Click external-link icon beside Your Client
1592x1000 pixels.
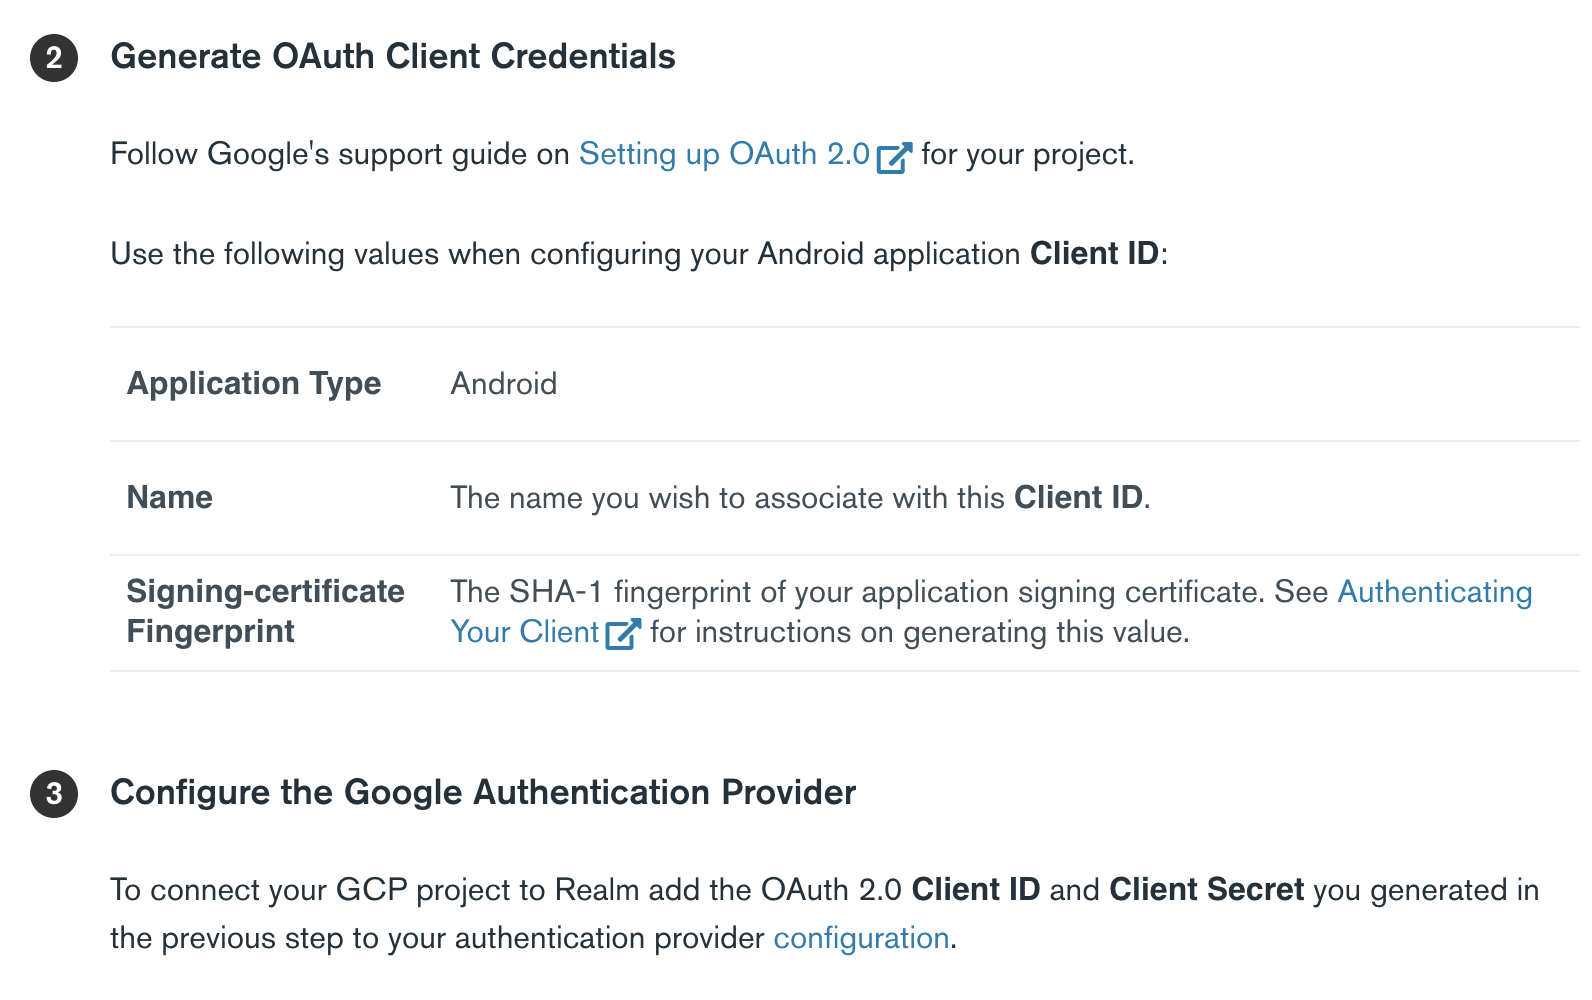623,634
